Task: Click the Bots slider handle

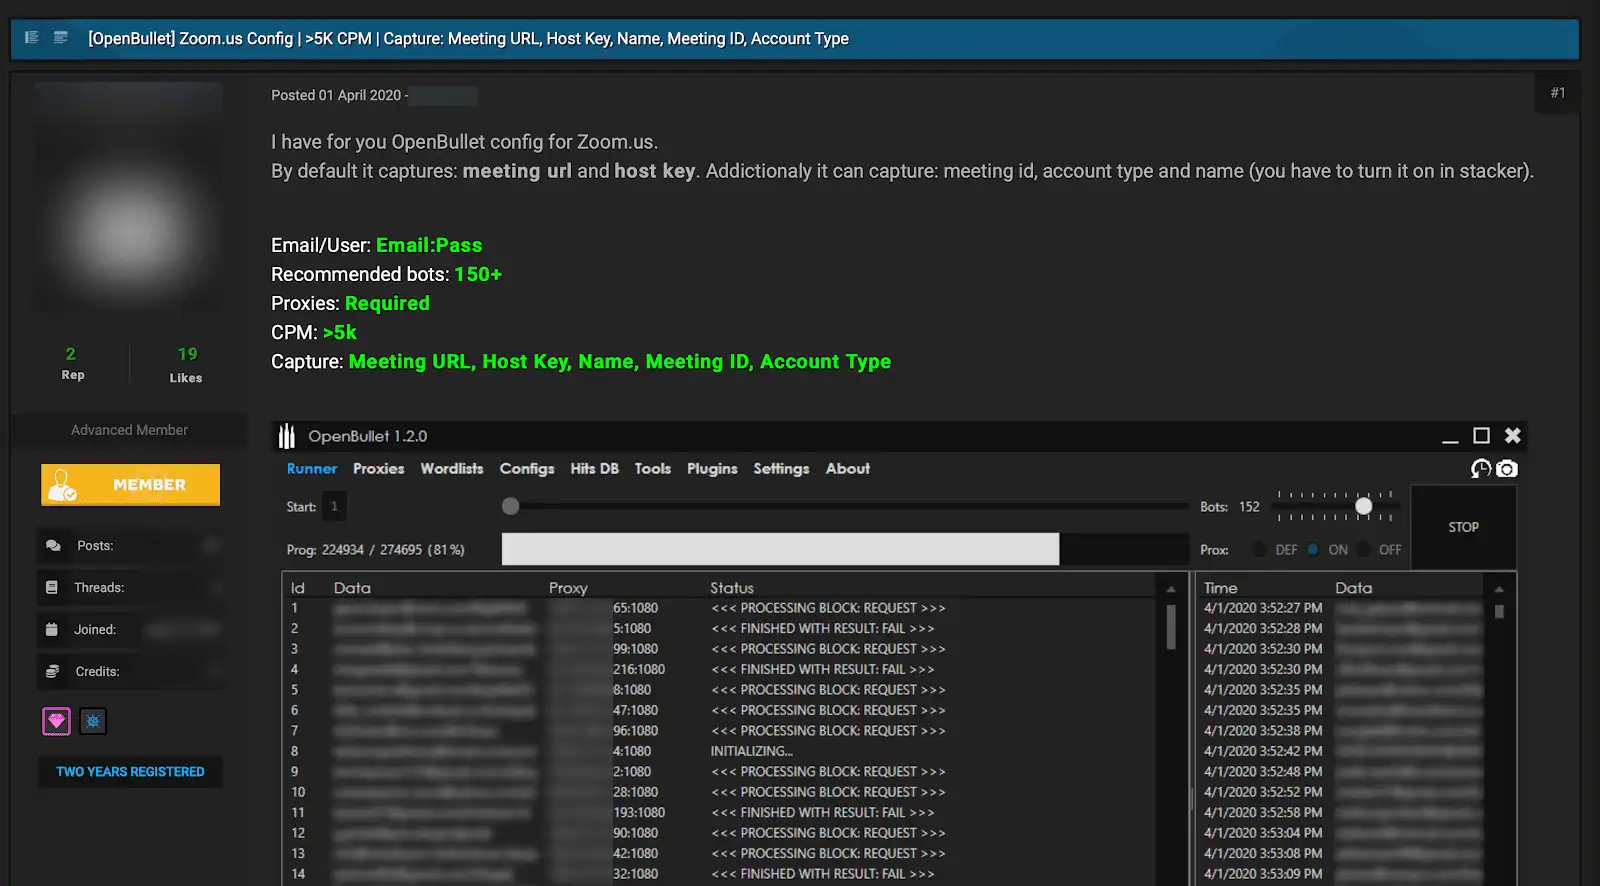Action: (1363, 507)
